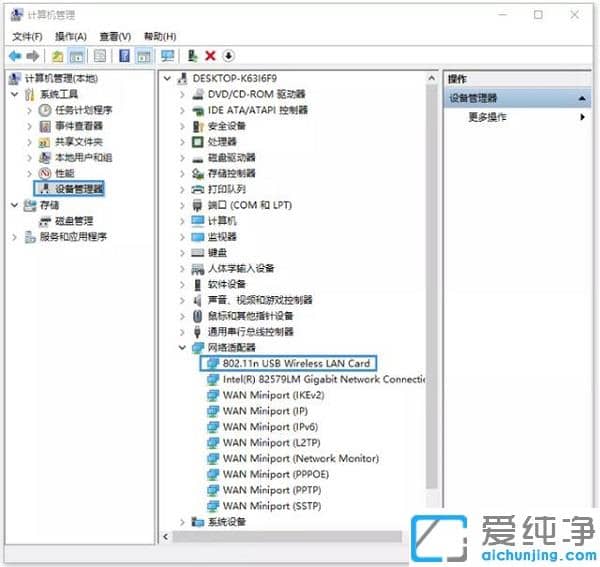
Task: Click the device list horizontal scrollbar
Action: pos(287,537)
